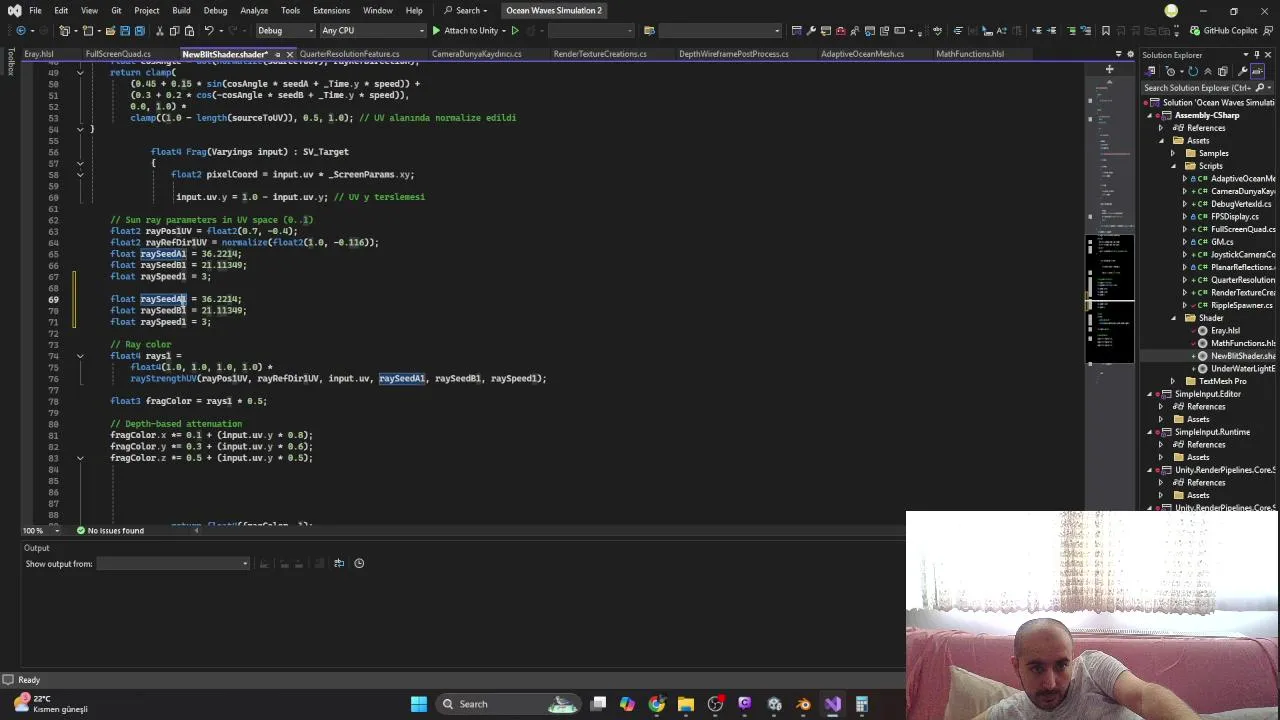Click the clock timestamp icon in Output
The width and height of the screenshot is (1280, 720).
pyautogui.click(x=359, y=563)
